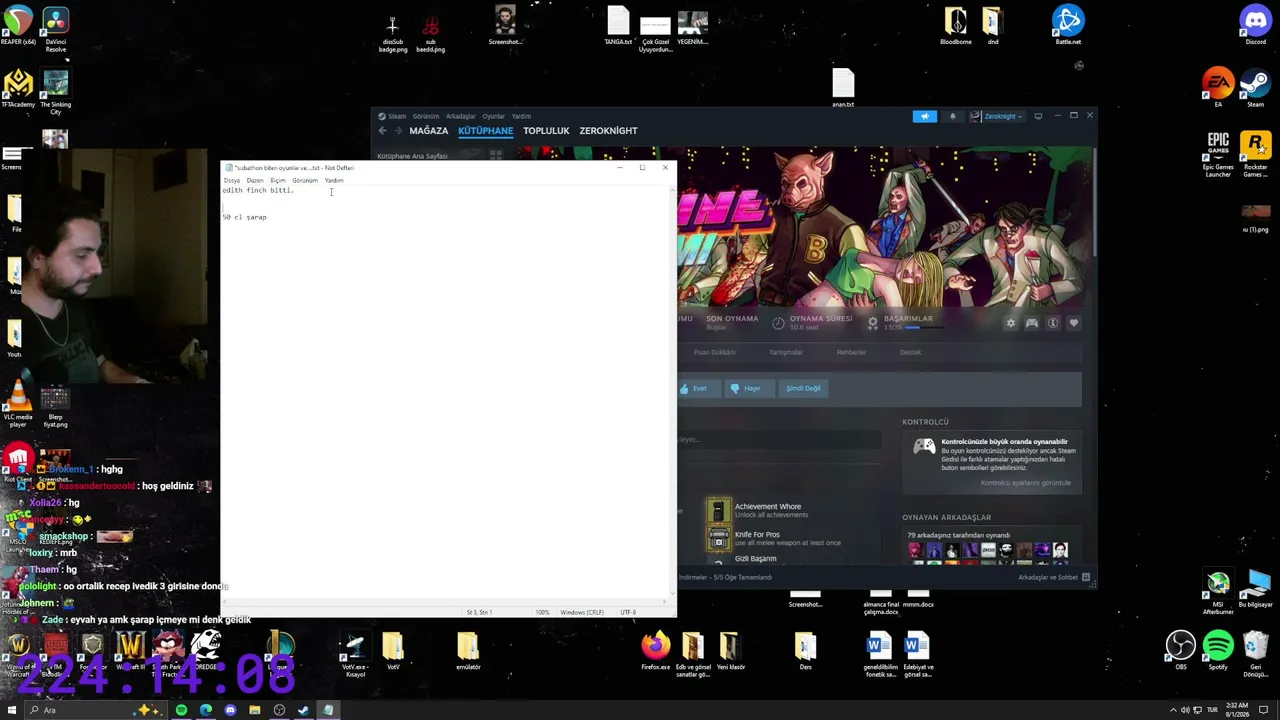Screen dimensions: 1280x720
Task: Open Kontrolcü ayarlarını görüntüle link
Action: pos(1025,483)
